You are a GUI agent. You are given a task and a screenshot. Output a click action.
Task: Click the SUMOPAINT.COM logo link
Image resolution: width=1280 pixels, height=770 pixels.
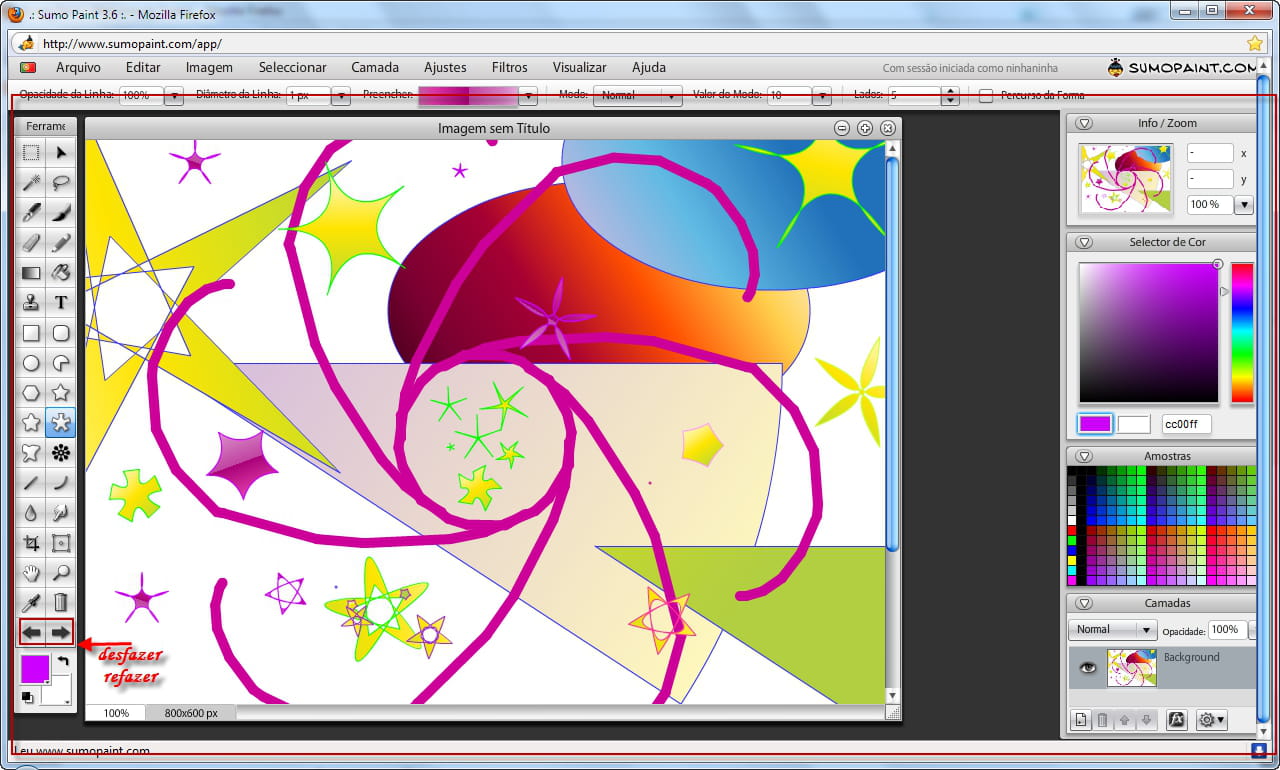(x=1180, y=67)
